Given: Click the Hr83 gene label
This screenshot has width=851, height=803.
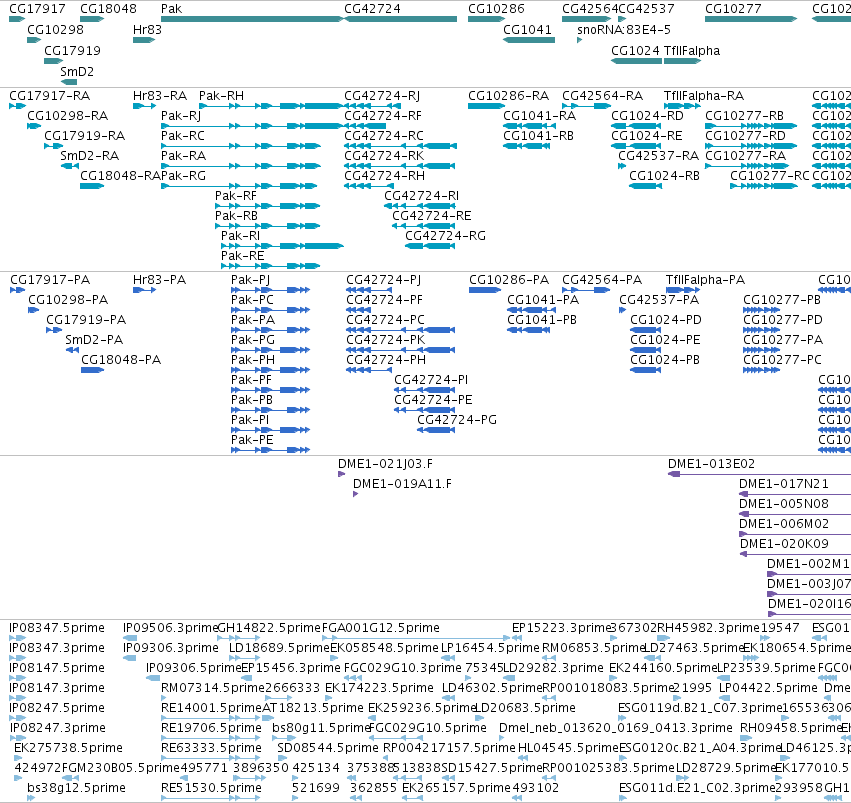Looking at the screenshot, I should coord(147,29).
